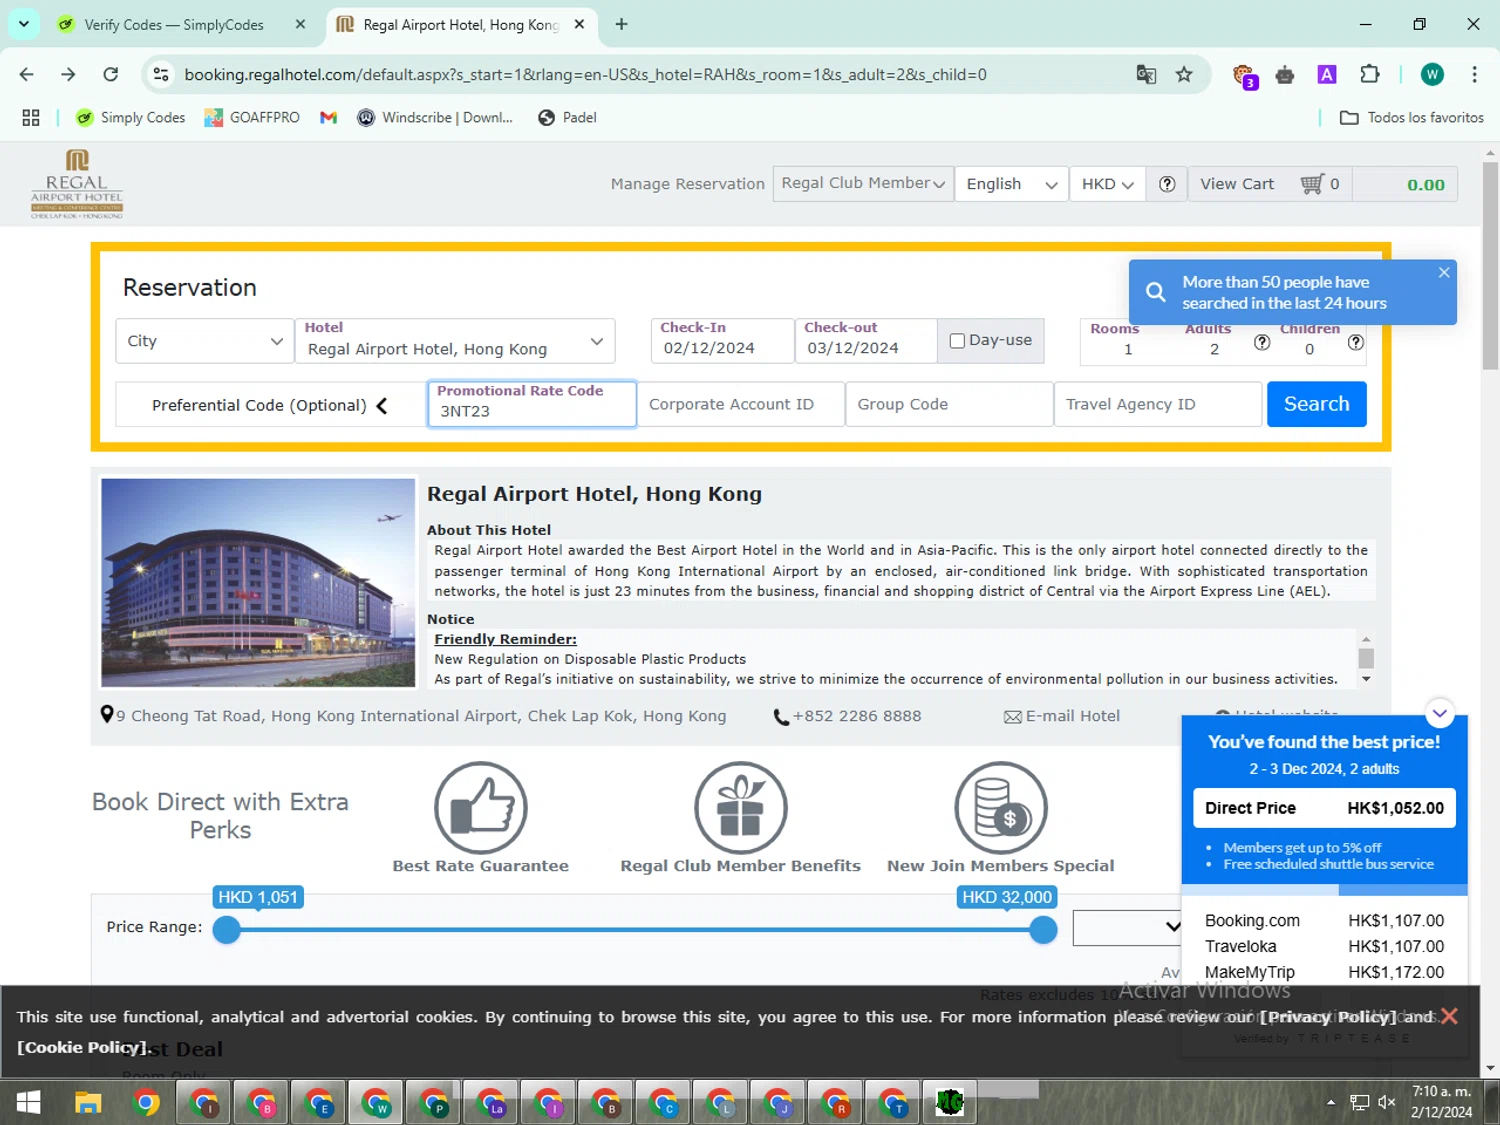Screen dimensions: 1500x1125
Task: Open the City dropdown
Action: coord(204,341)
